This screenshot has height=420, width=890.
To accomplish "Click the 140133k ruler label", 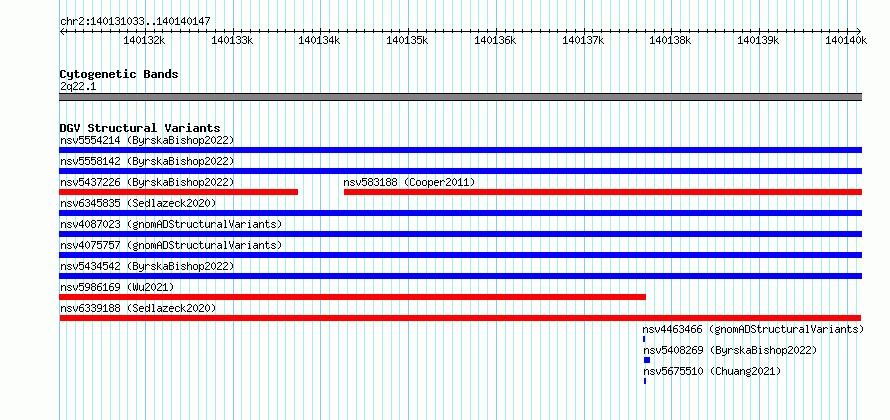I will 232,40.
